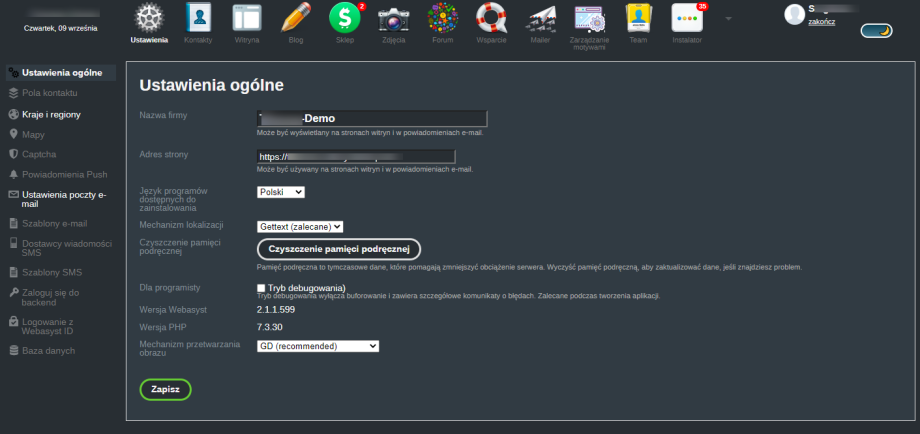Launch the Blog pencil icon
This screenshot has height=434, width=920.
click(295, 18)
